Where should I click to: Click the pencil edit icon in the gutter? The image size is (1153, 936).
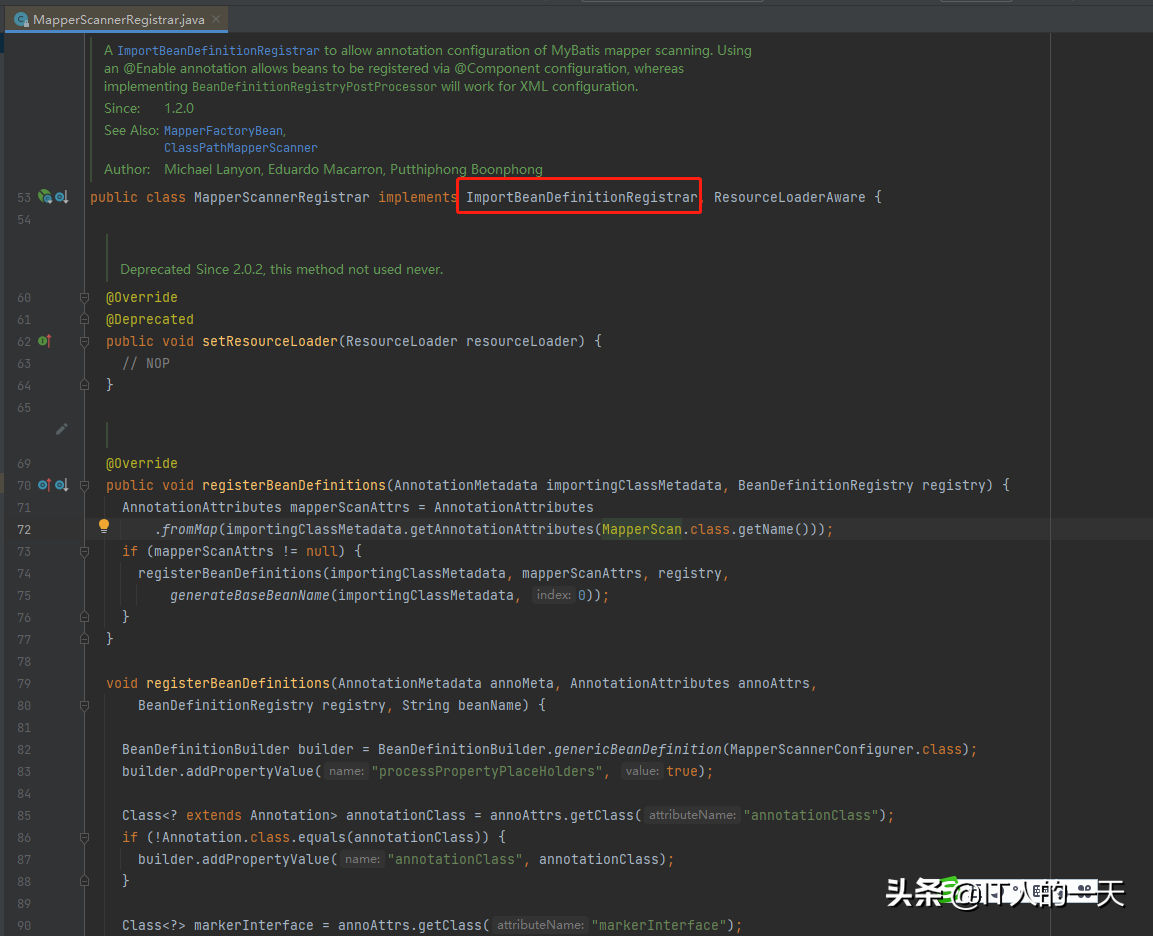click(62, 428)
